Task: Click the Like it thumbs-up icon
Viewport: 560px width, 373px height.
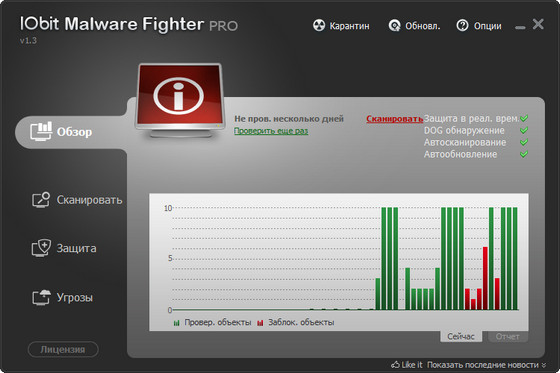Action: tap(395, 364)
